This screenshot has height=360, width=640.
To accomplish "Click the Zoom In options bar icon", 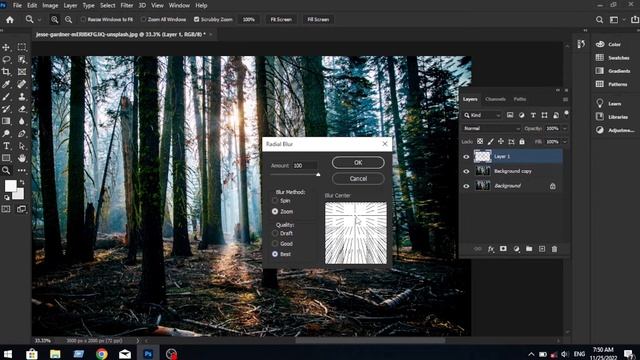I will [x=54, y=20].
